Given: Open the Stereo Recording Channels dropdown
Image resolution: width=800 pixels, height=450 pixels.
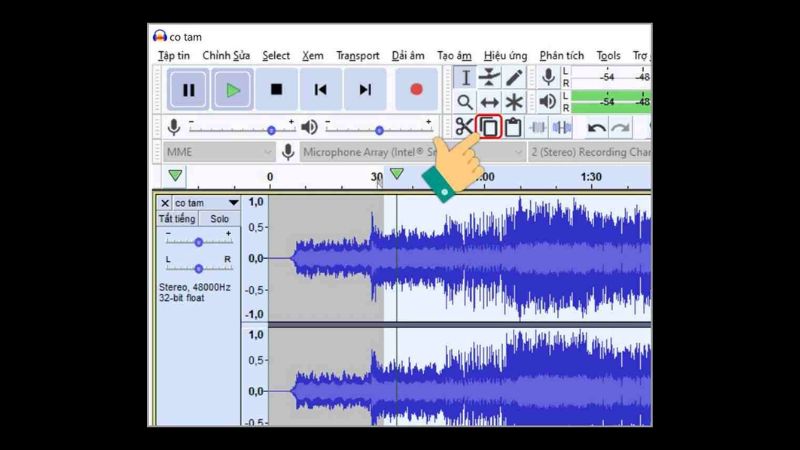Looking at the screenshot, I should pyautogui.click(x=590, y=152).
